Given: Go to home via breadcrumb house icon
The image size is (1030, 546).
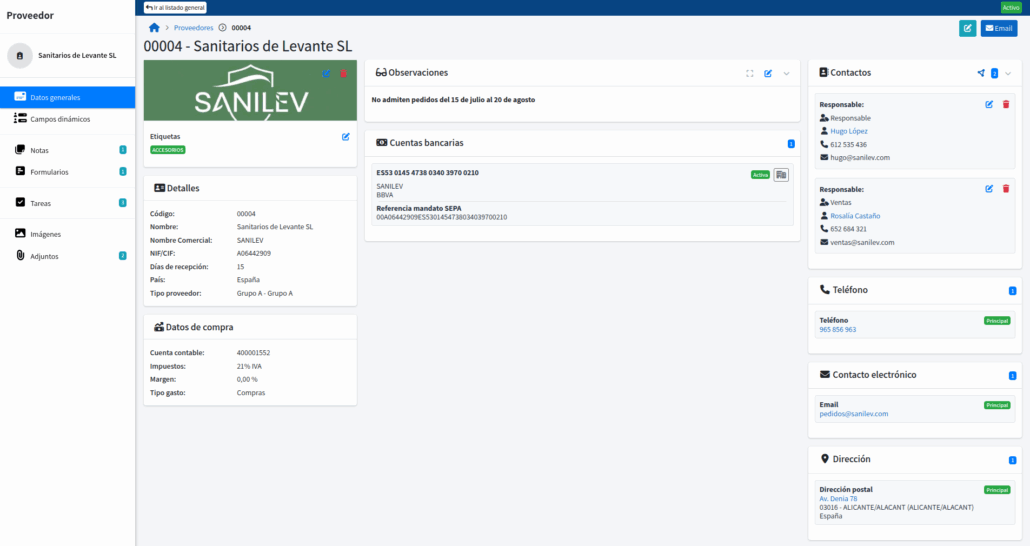Looking at the screenshot, I should coord(154,28).
